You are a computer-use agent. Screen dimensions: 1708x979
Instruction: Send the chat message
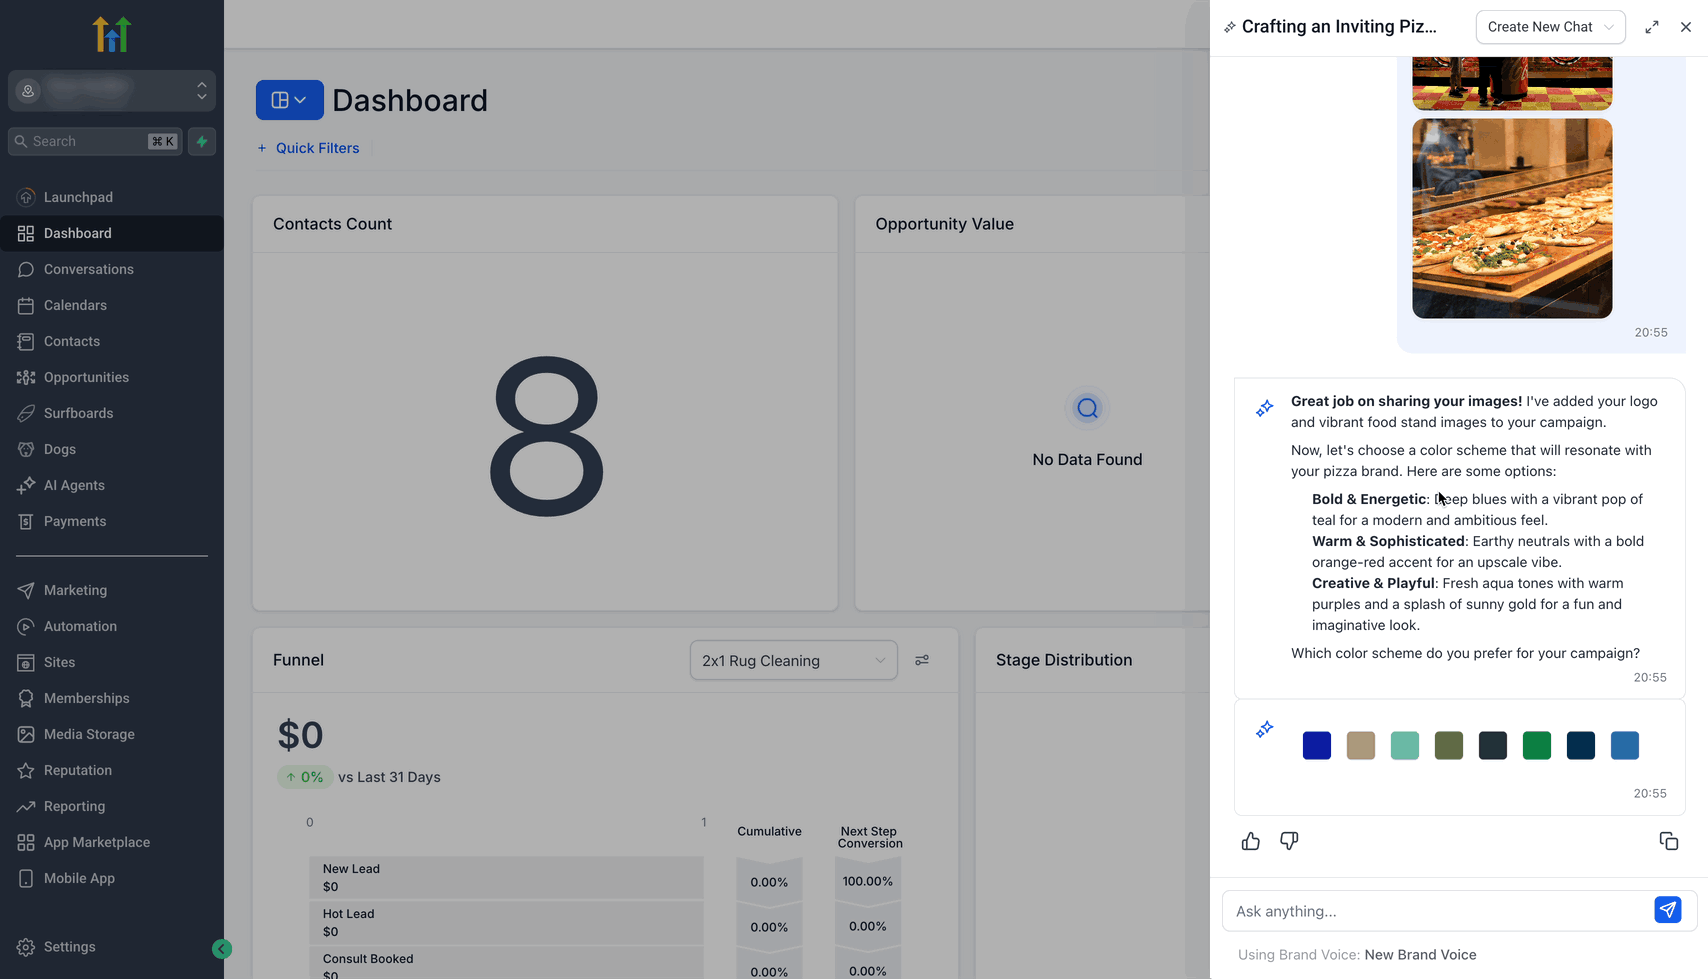1667,910
